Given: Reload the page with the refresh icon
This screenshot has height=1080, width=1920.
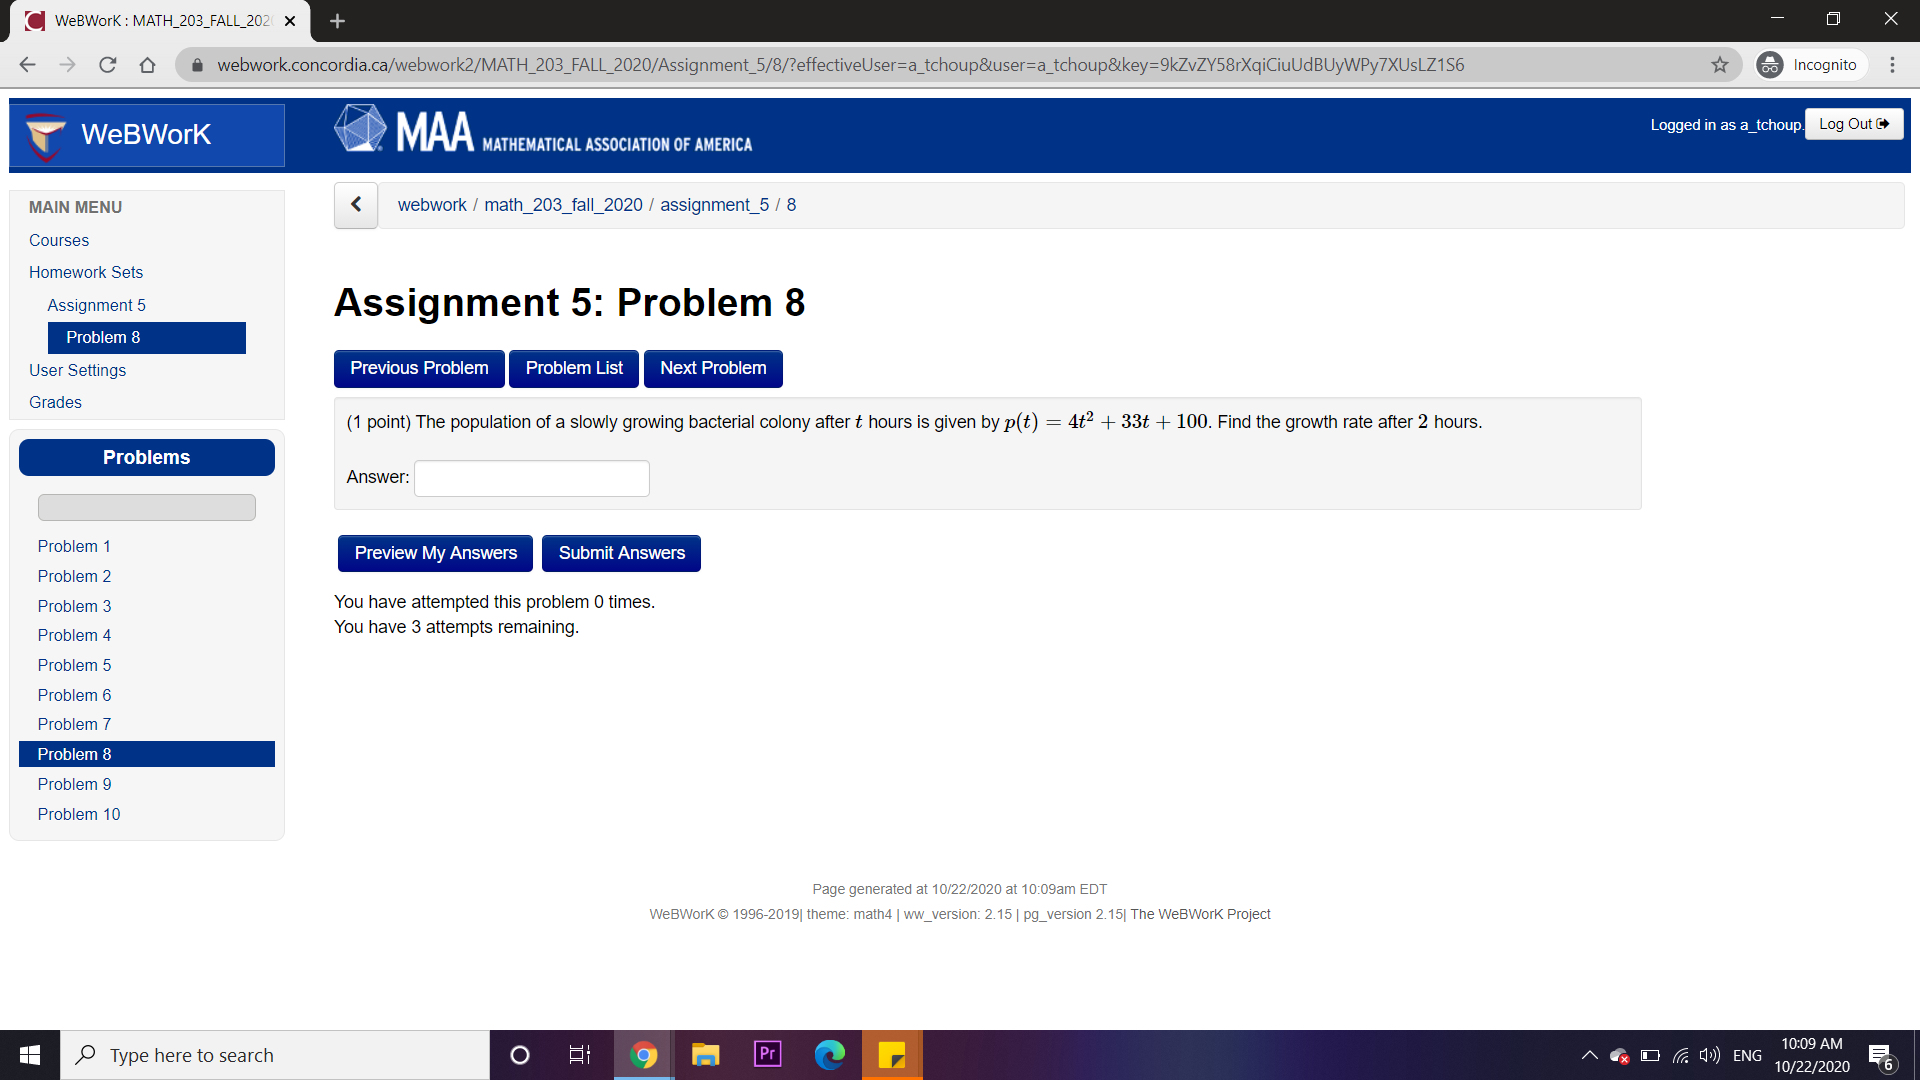Looking at the screenshot, I should (108, 65).
